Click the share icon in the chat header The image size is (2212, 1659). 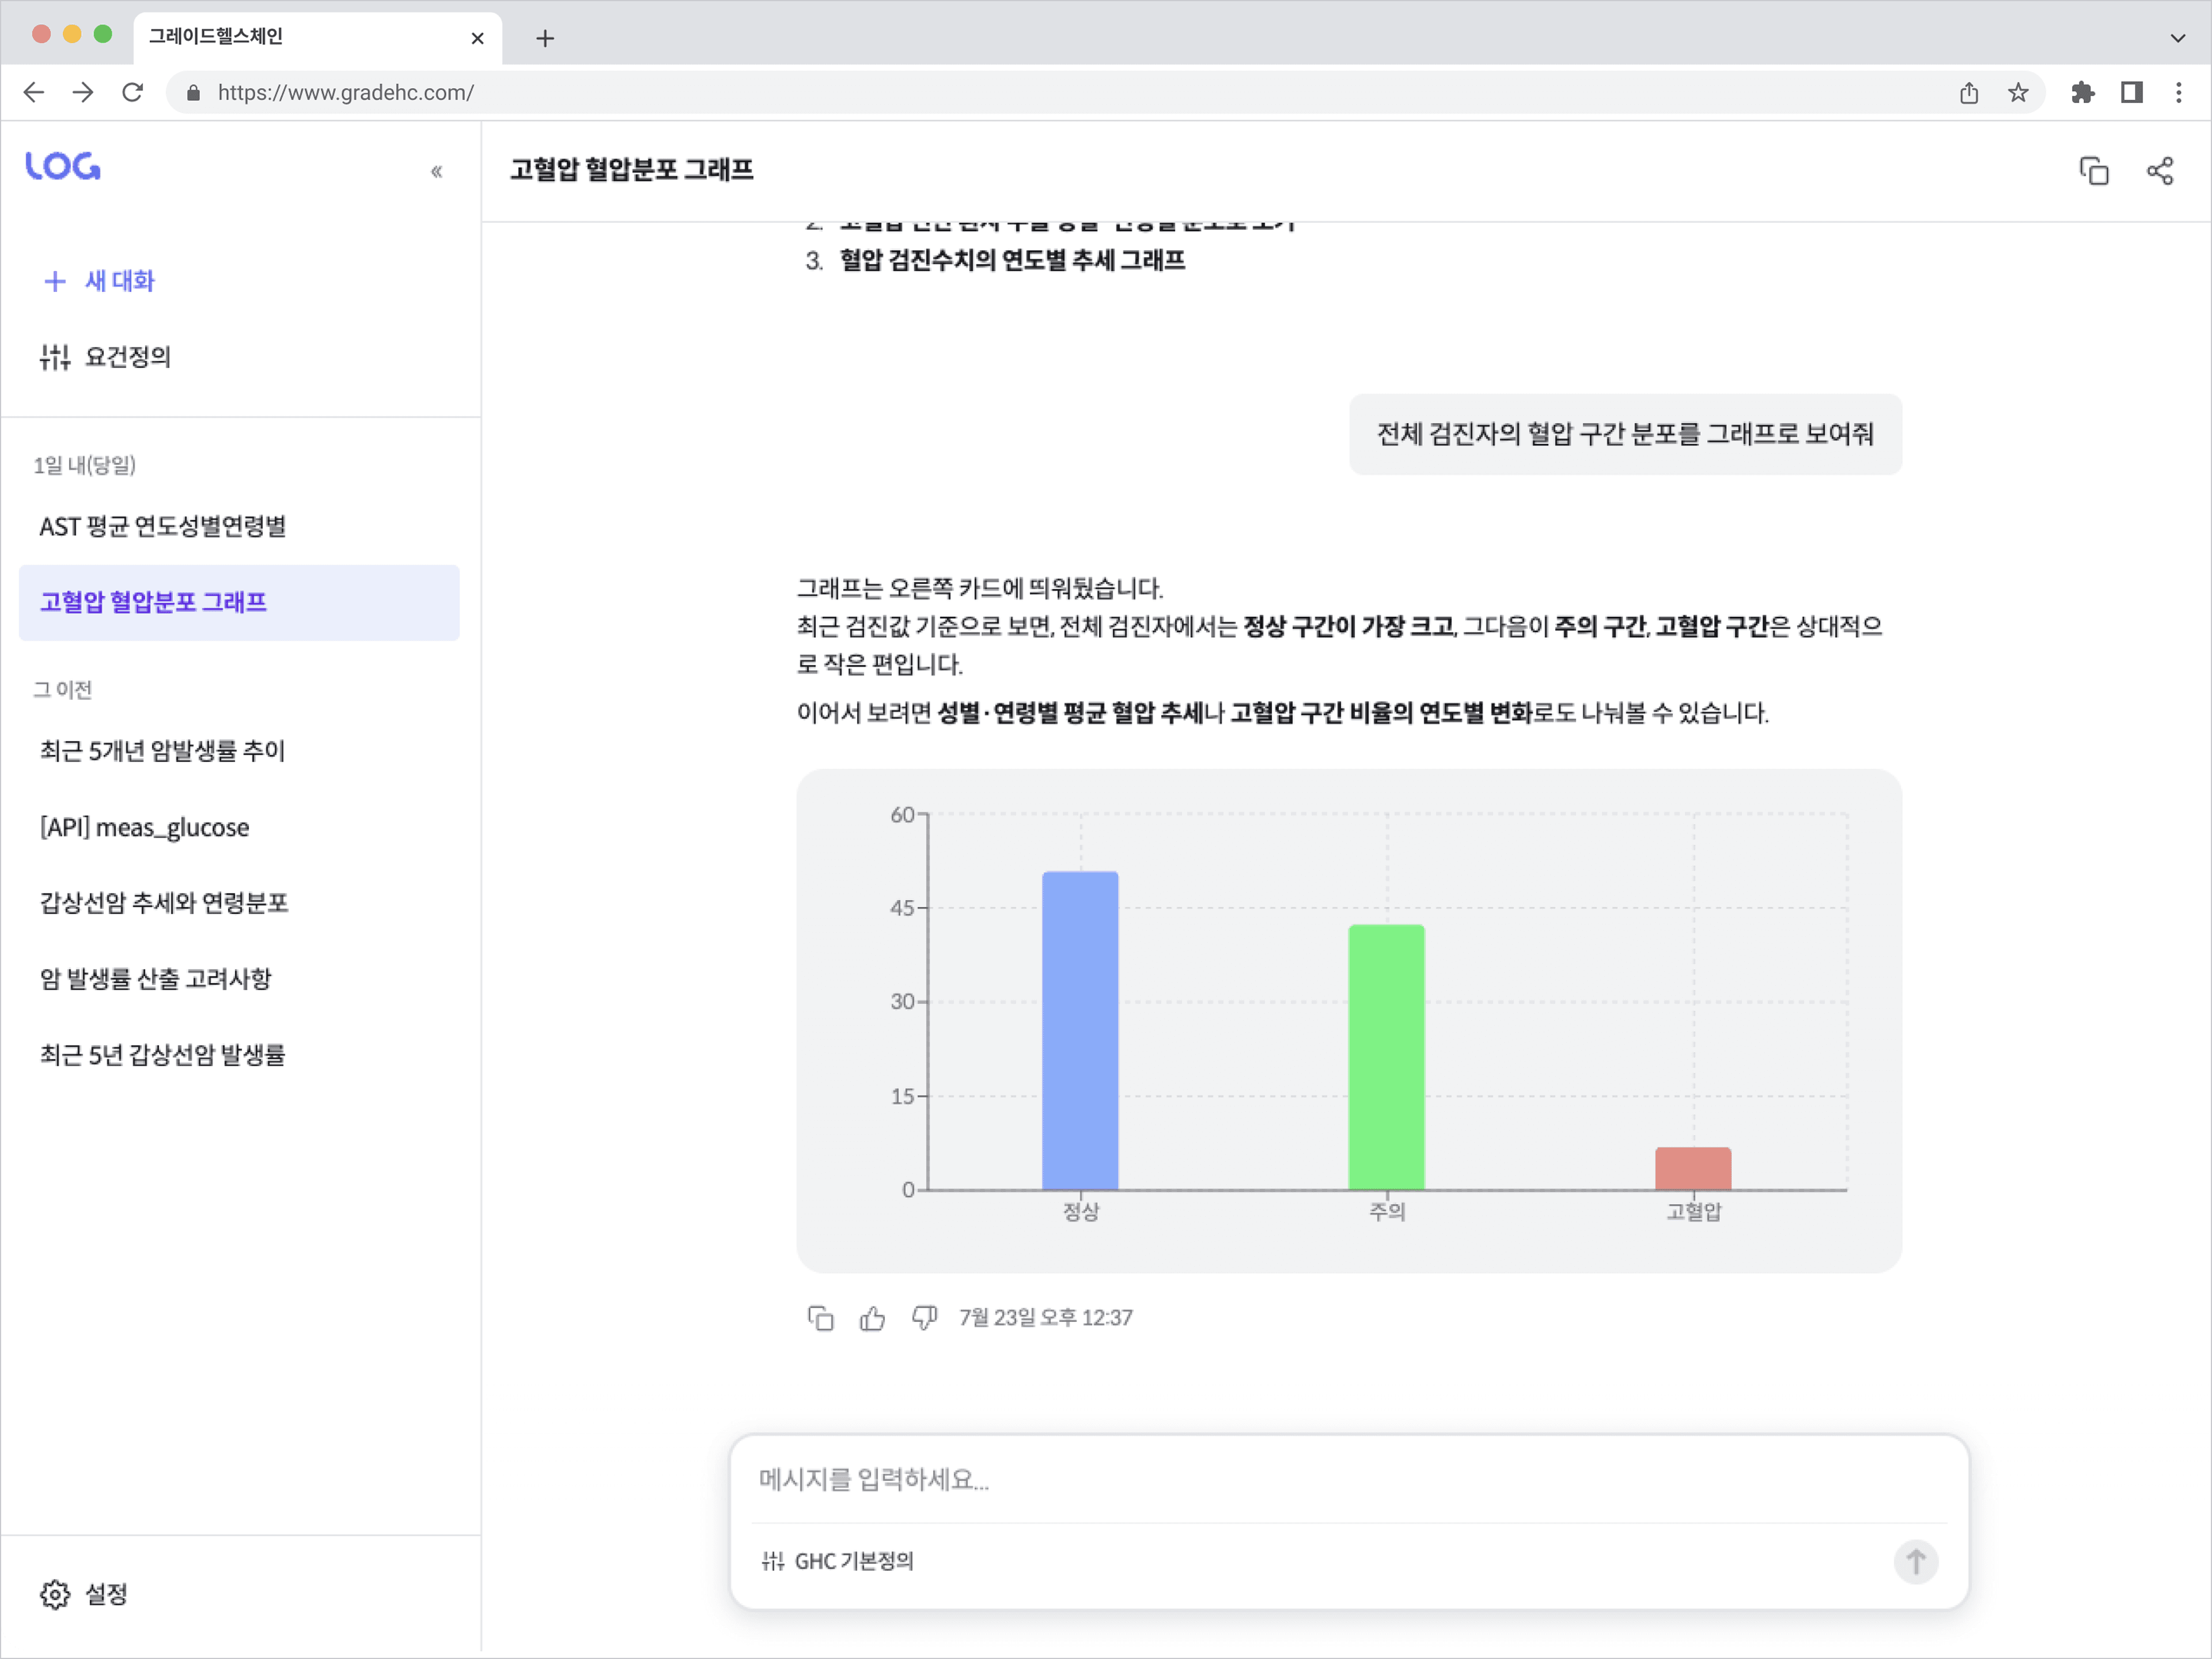[x=2160, y=171]
